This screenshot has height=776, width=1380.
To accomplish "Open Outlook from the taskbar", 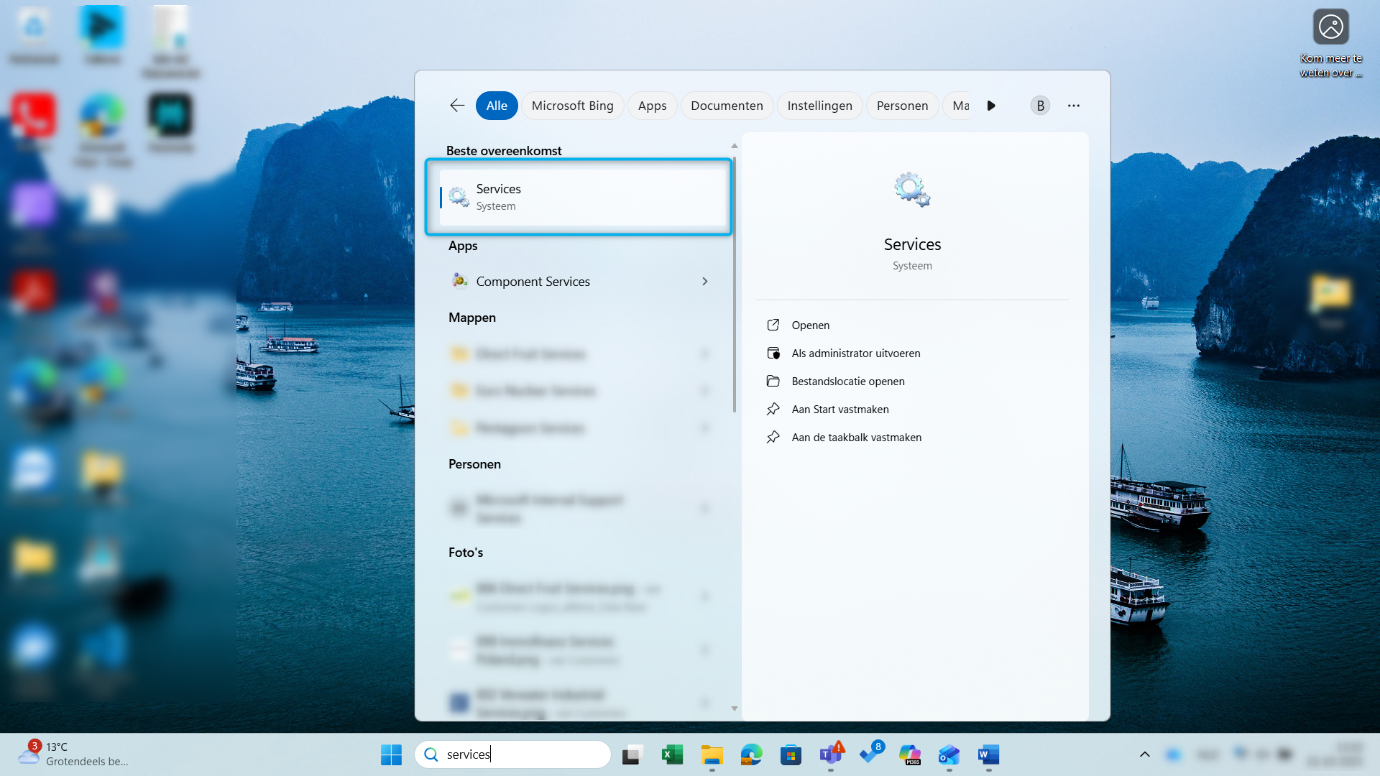I will [949, 755].
